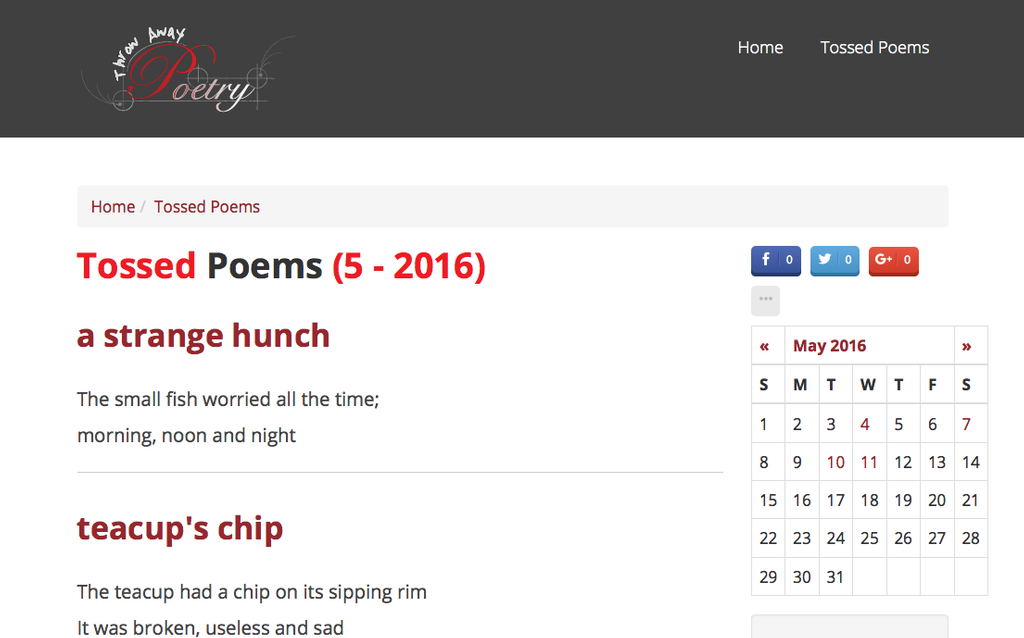1024x638 pixels.
Task: Open more sharing options ellipsis button
Action: click(x=765, y=300)
